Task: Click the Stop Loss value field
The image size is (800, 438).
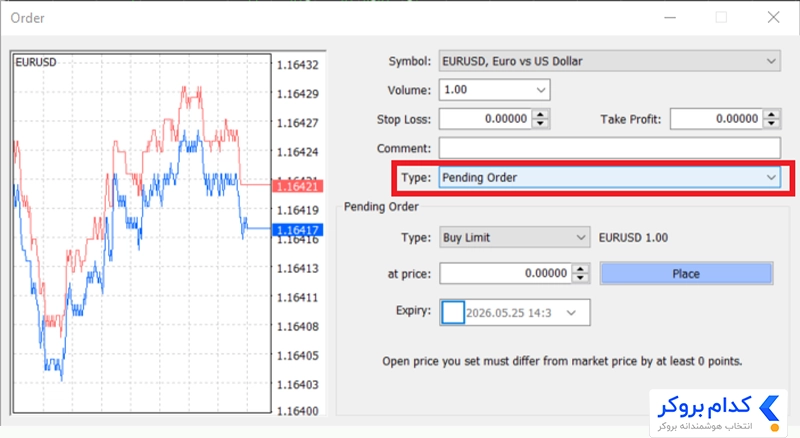Action: (x=486, y=119)
